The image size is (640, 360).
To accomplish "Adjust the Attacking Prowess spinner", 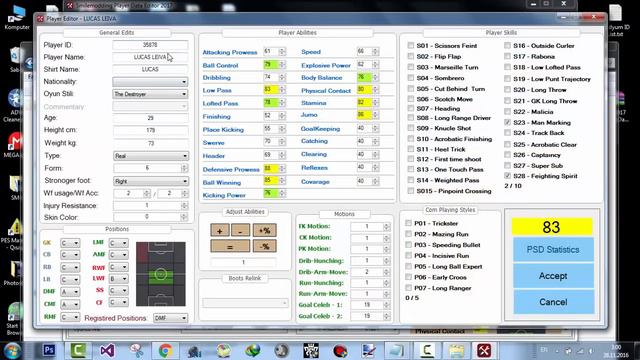I will (282, 51).
